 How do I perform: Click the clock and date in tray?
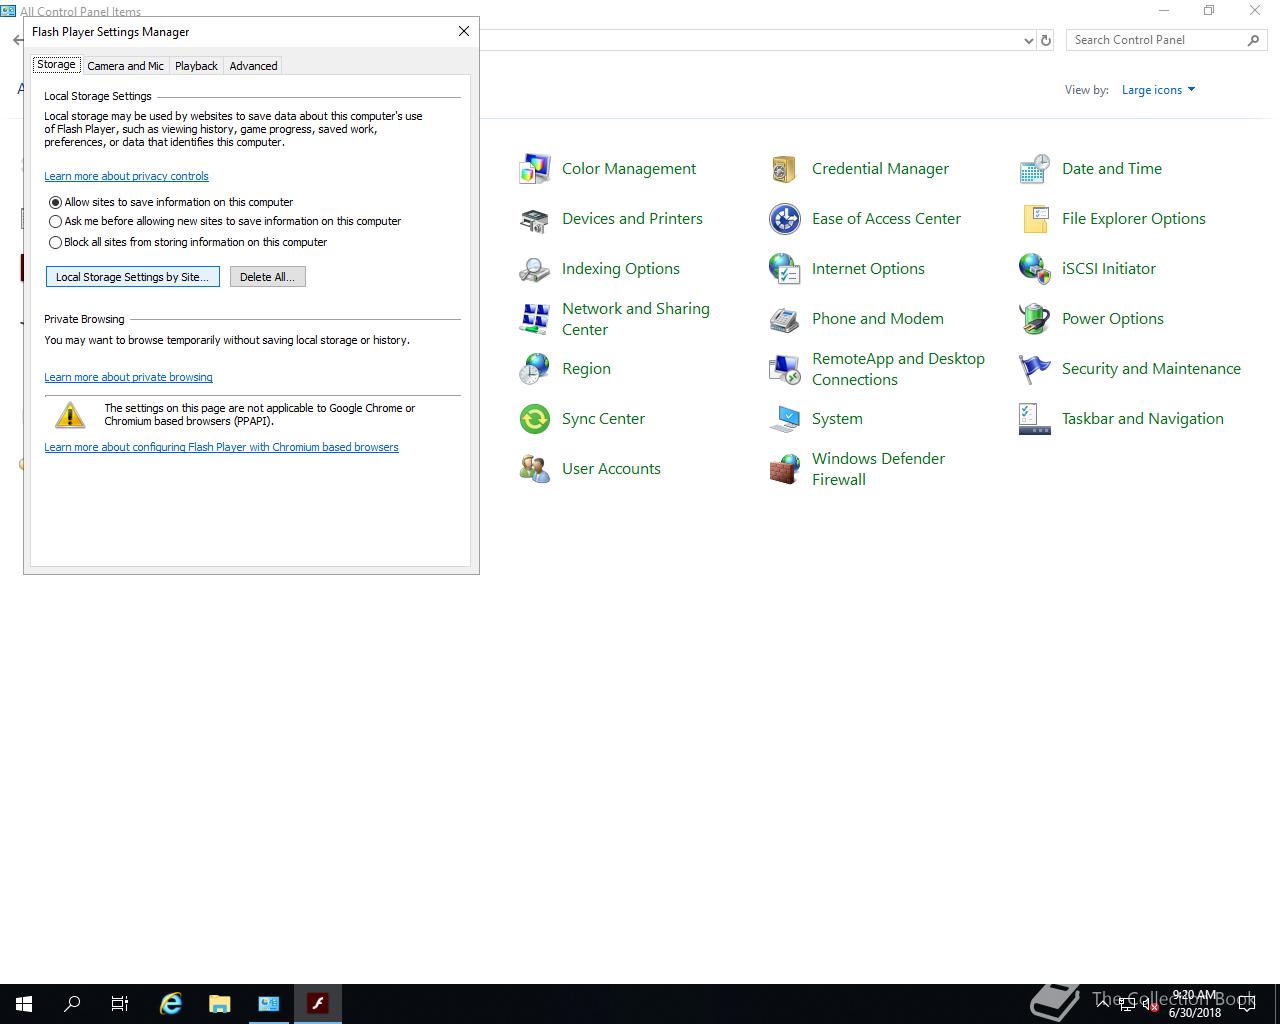point(1195,1004)
